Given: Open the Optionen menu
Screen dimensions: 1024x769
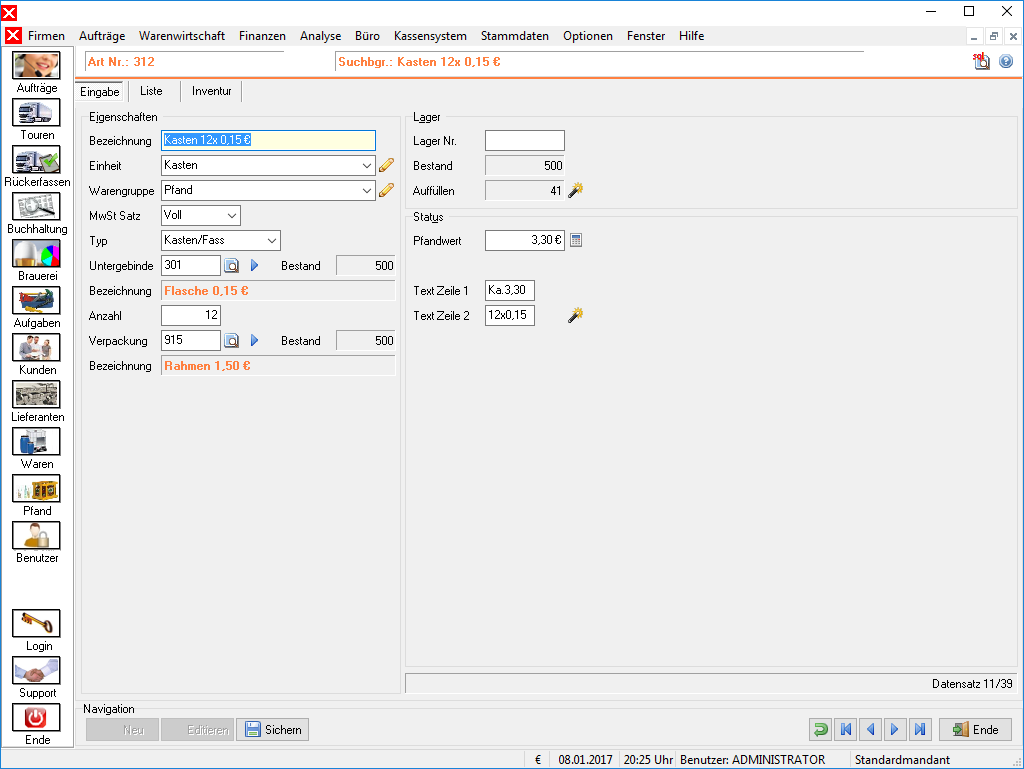Looking at the screenshot, I should tap(588, 36).
